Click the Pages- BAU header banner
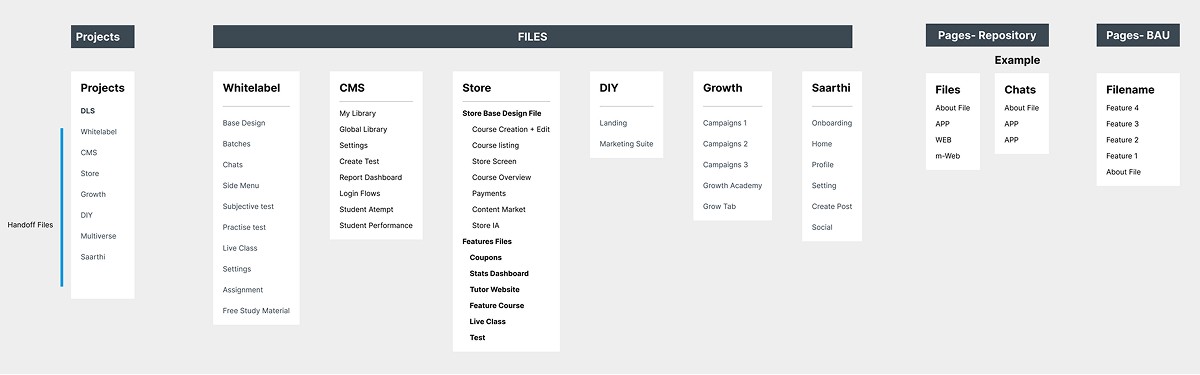This screenshot has height=375, width=1200. (x=1138, y=35)
